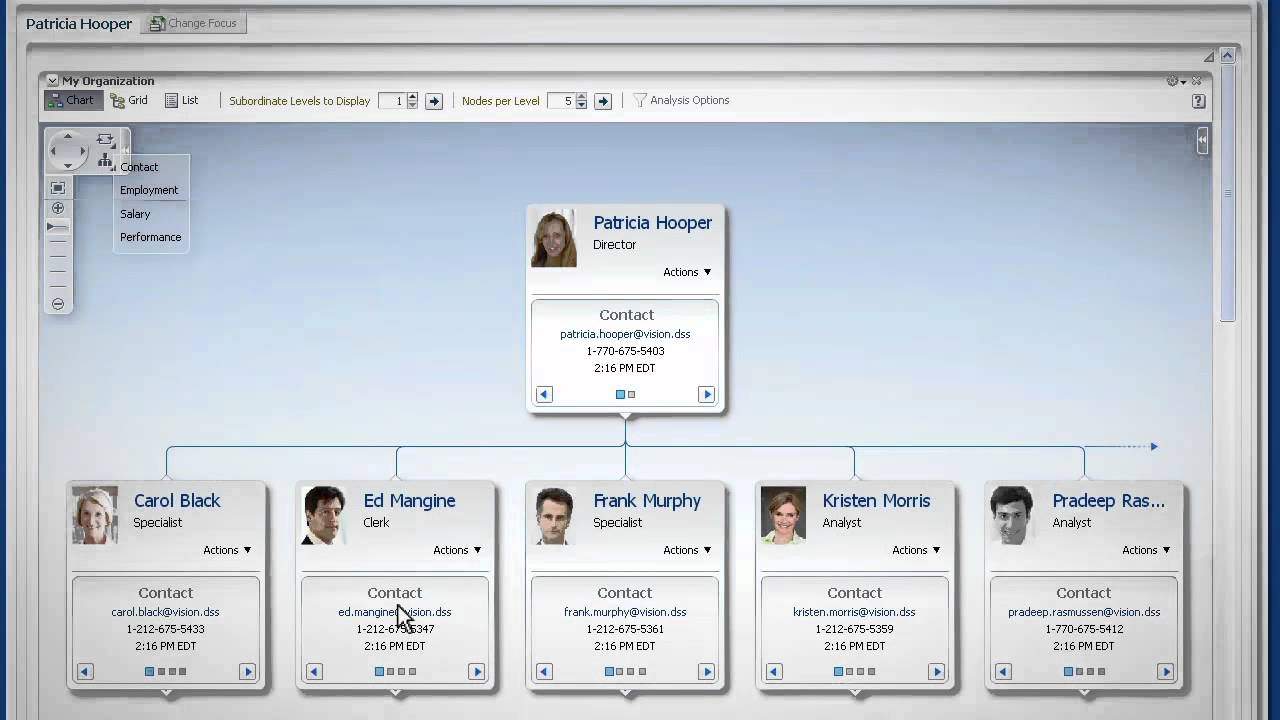Click the Nodes per Level field
The width and height of the screenshot is (1280, 720).
pos(561,101)
